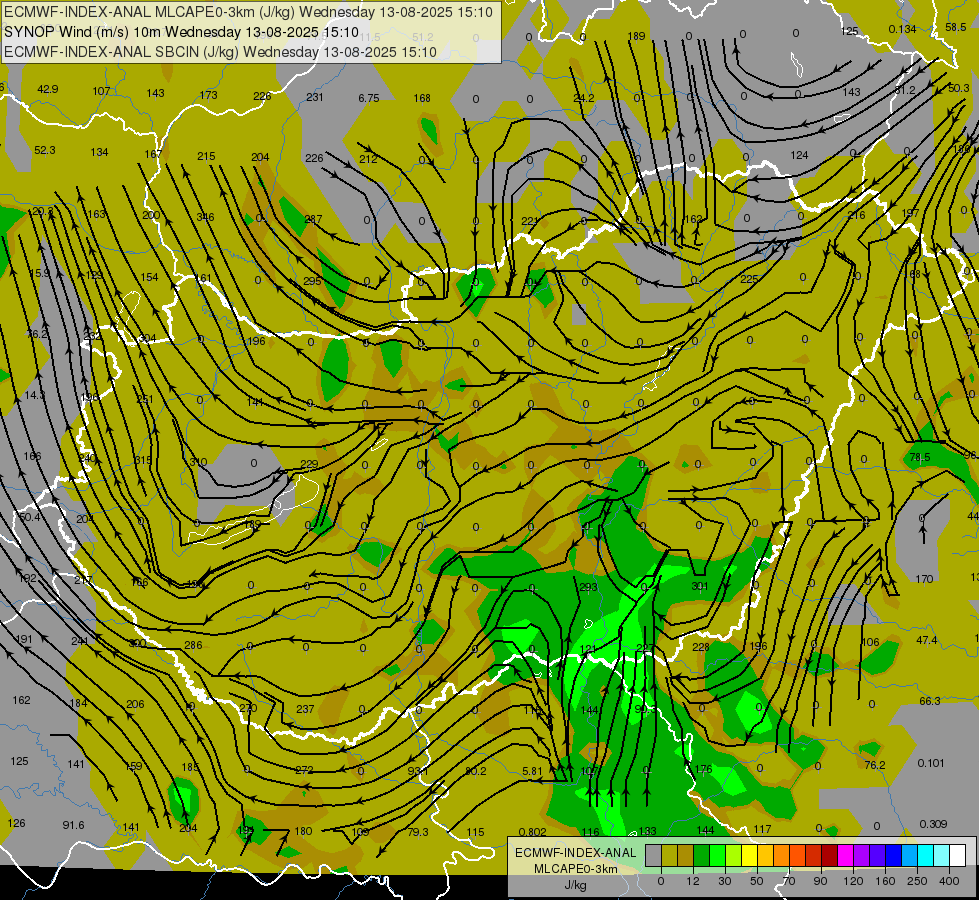Click the map value 0.309
Image resolution: width=979 pixels, height=900 pixels.
coord(933,824)
